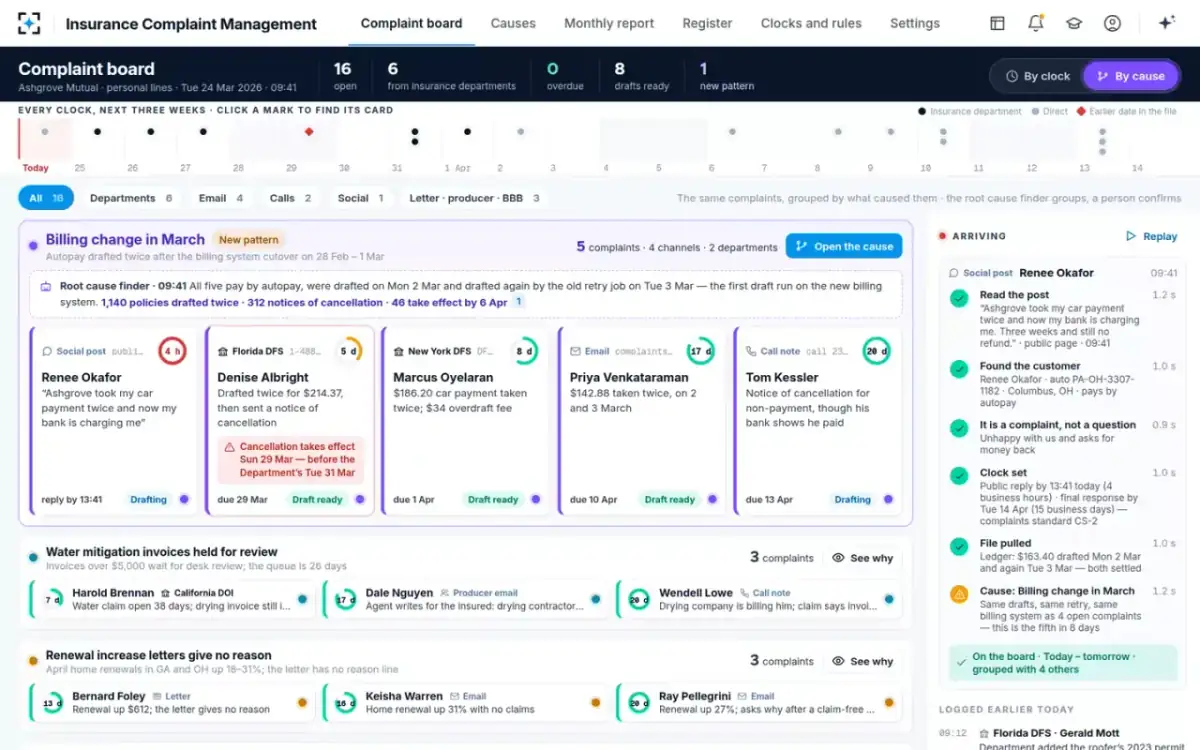Click the 17 d clock ring on Priya Venkataraman card
The height and width of the screenshot is (750, 1200).
point(700,351)
